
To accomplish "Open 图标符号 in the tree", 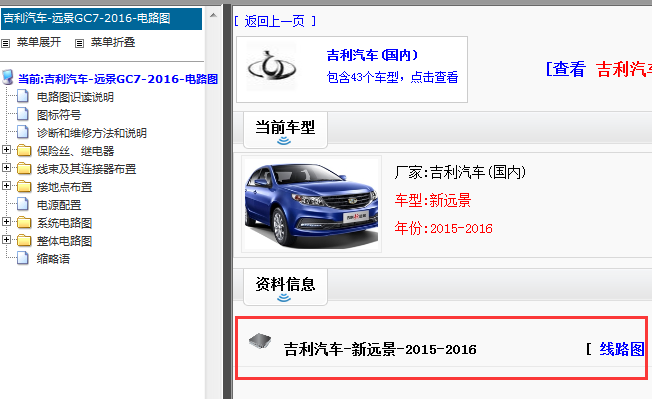I will click(x=59, y=115).
